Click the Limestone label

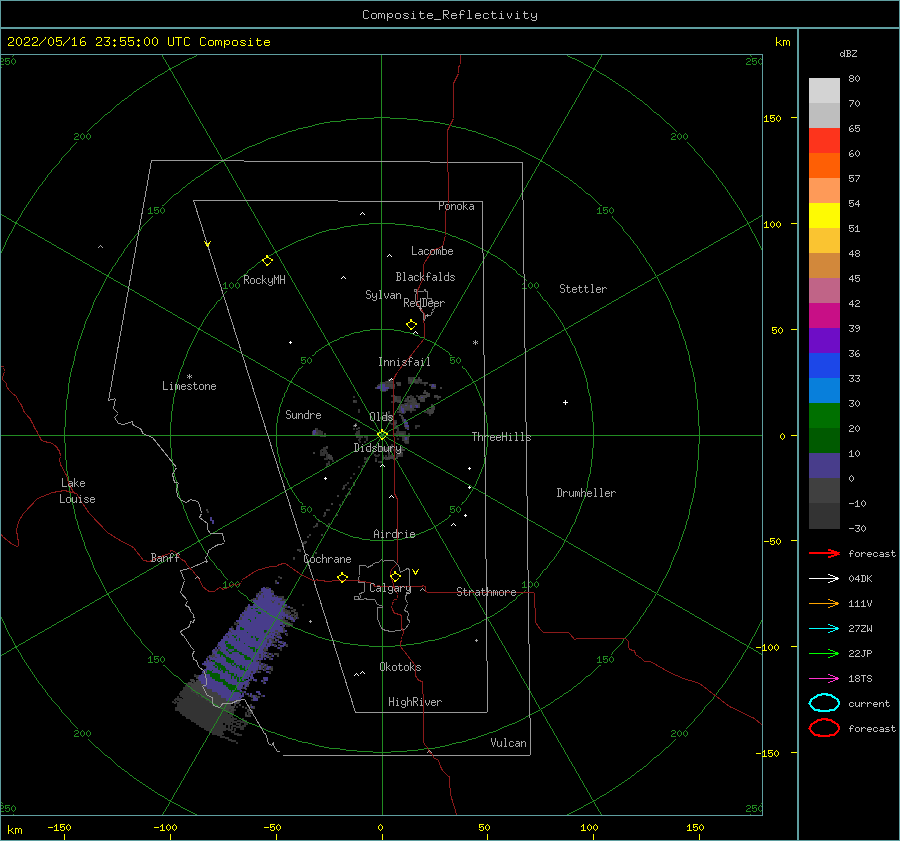click(x=189, y=386)
